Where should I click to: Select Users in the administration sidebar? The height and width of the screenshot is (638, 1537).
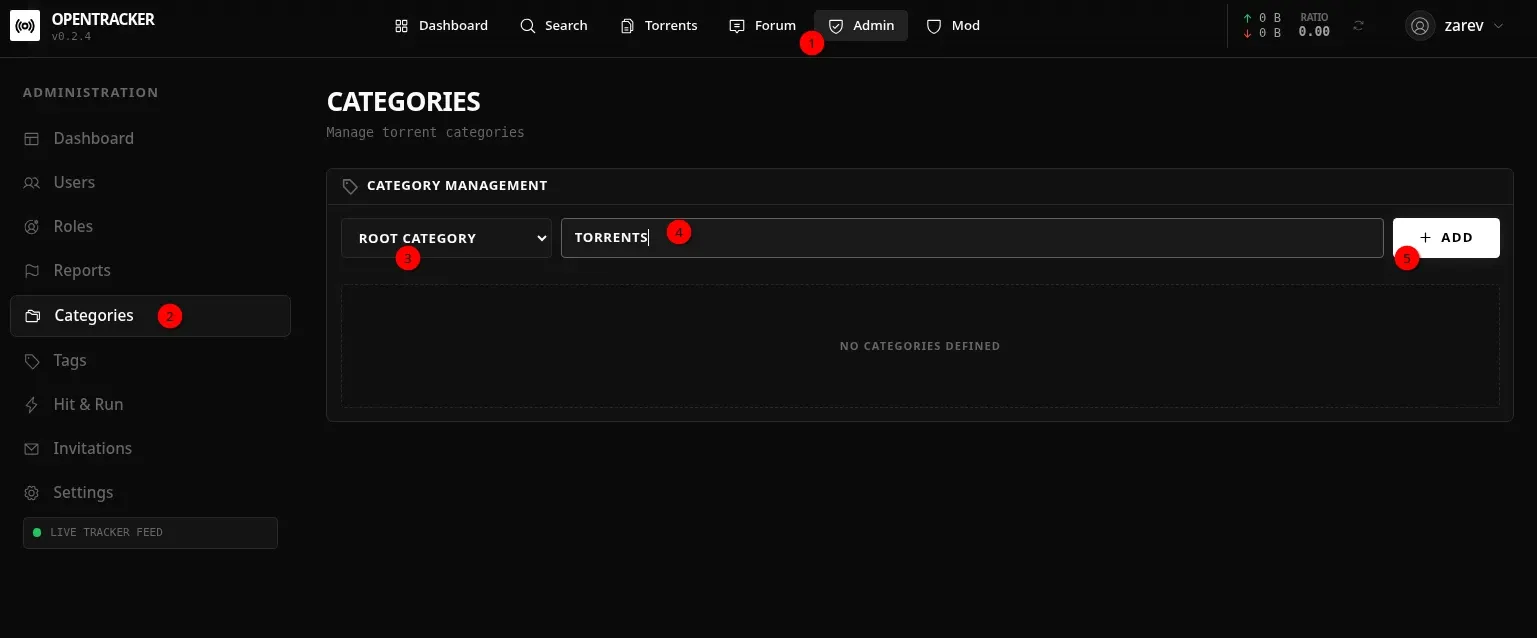[74, 183]
